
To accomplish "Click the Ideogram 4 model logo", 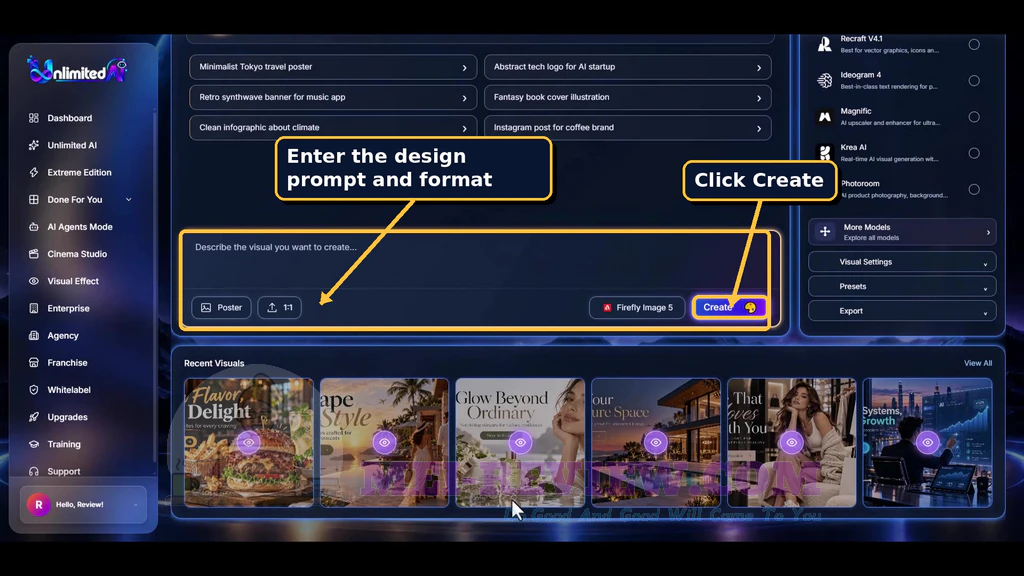I will click(x=825, y=80).
